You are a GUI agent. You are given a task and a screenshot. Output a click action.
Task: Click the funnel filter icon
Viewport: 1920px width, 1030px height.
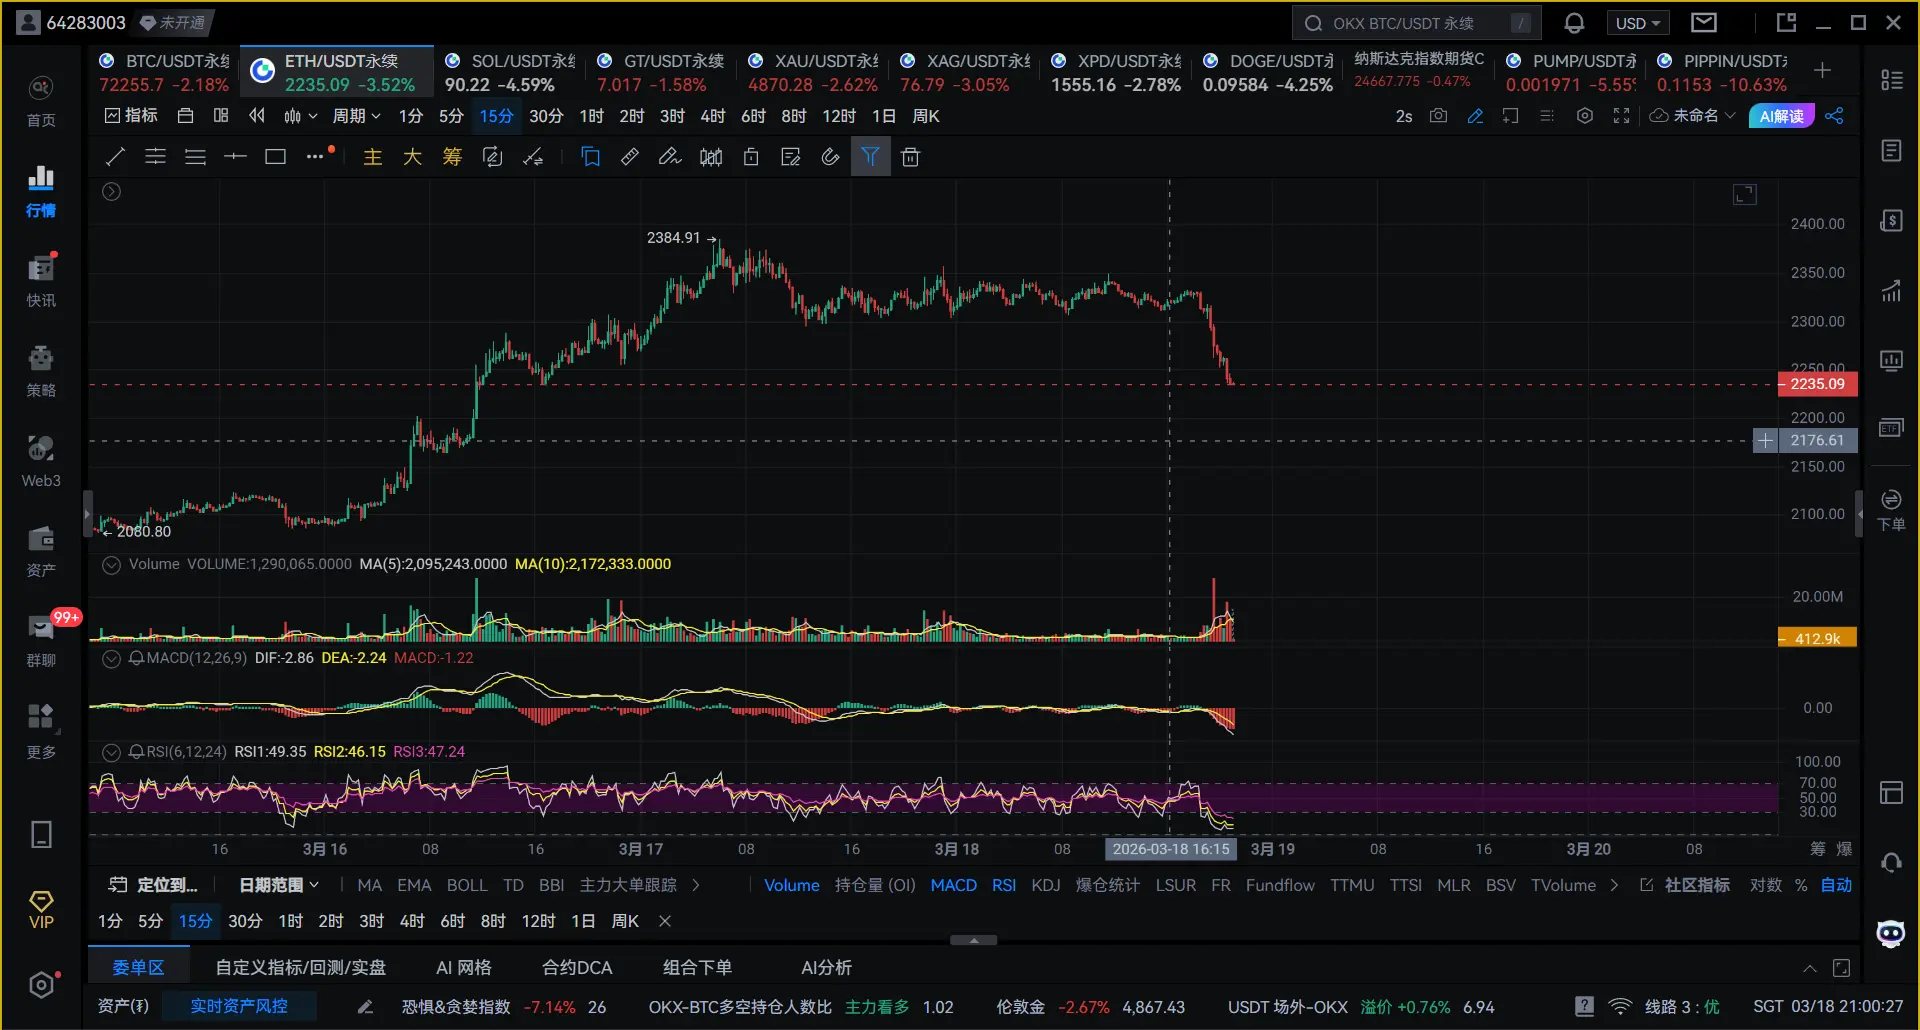click(870, 157)
